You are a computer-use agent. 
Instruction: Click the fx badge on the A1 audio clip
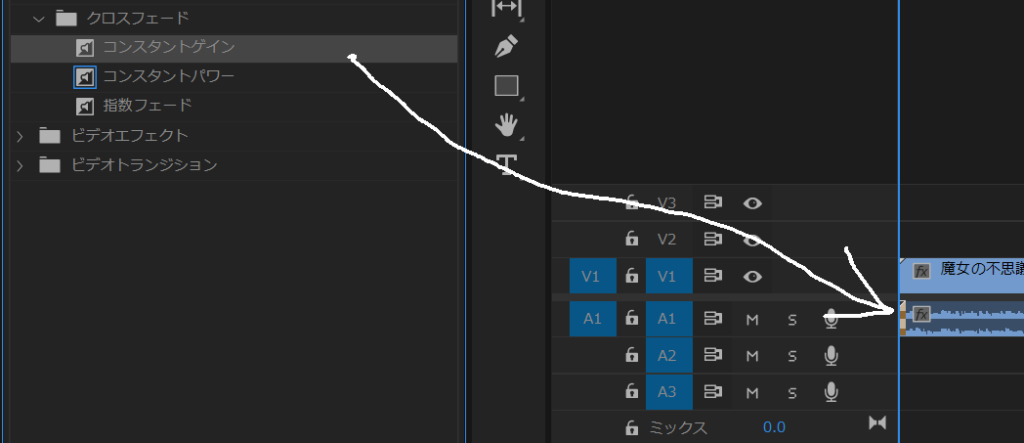click(x=922, y=314)
